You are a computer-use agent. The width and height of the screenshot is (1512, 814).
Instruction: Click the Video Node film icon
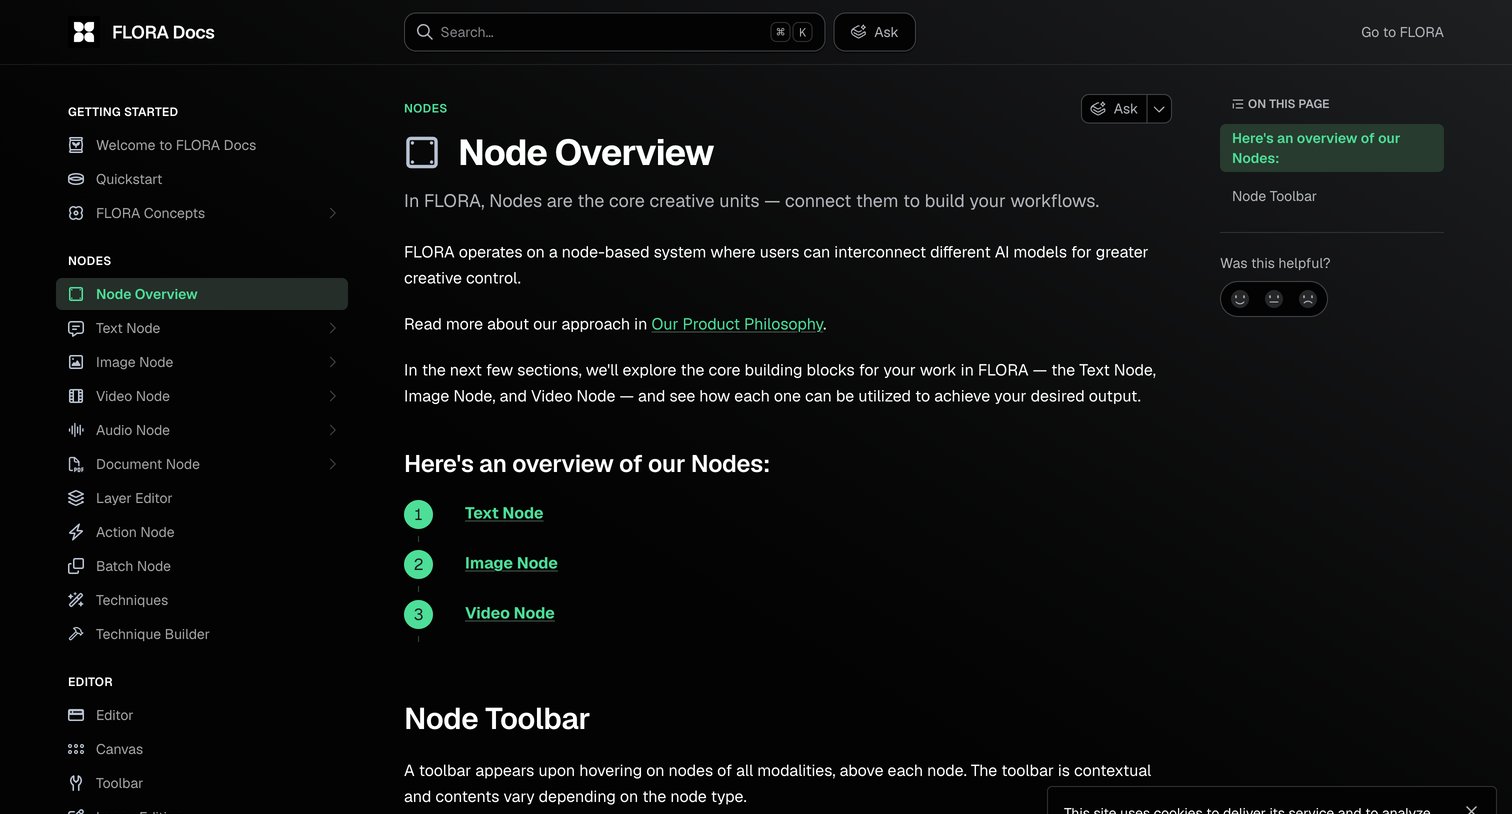pyautogui.click(x=76, y=396)
